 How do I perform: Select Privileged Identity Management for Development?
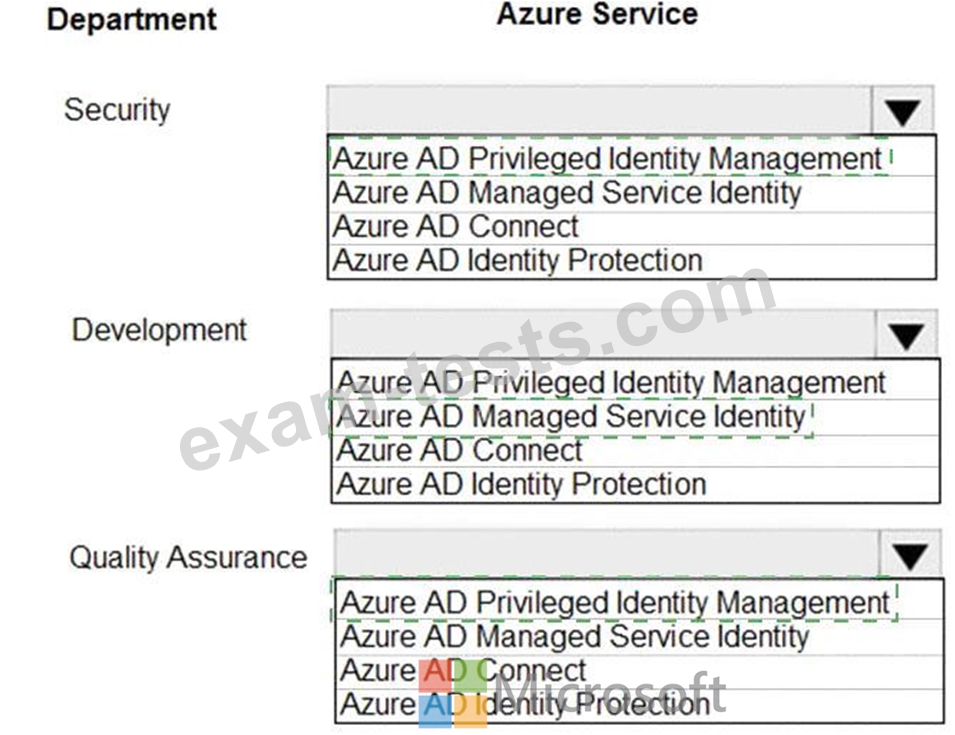pyautogui.click(x=635, y=382)
